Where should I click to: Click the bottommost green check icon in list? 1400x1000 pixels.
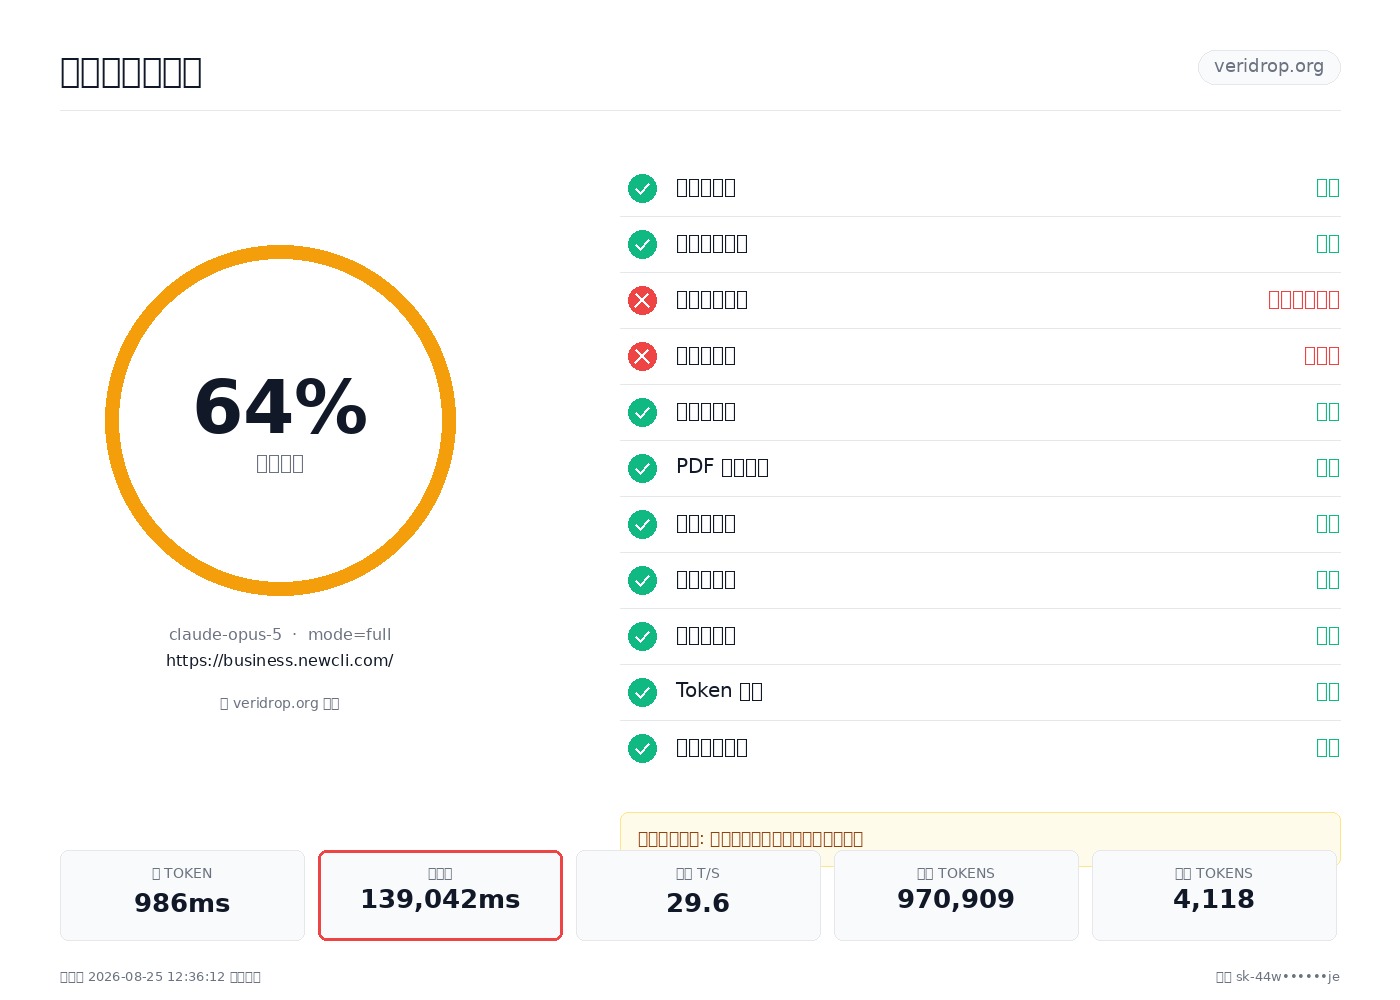tap(642, 748)
